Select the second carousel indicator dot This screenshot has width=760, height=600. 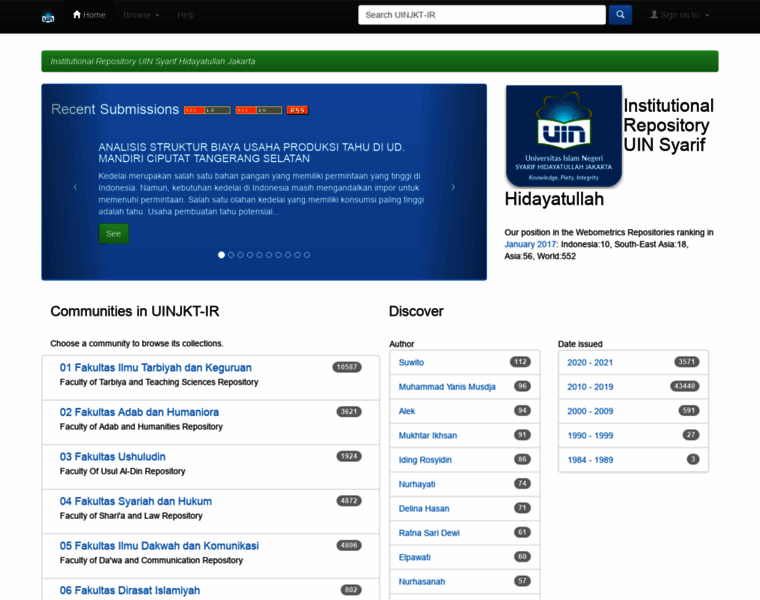pyautogui.click(x=231, y=255)
